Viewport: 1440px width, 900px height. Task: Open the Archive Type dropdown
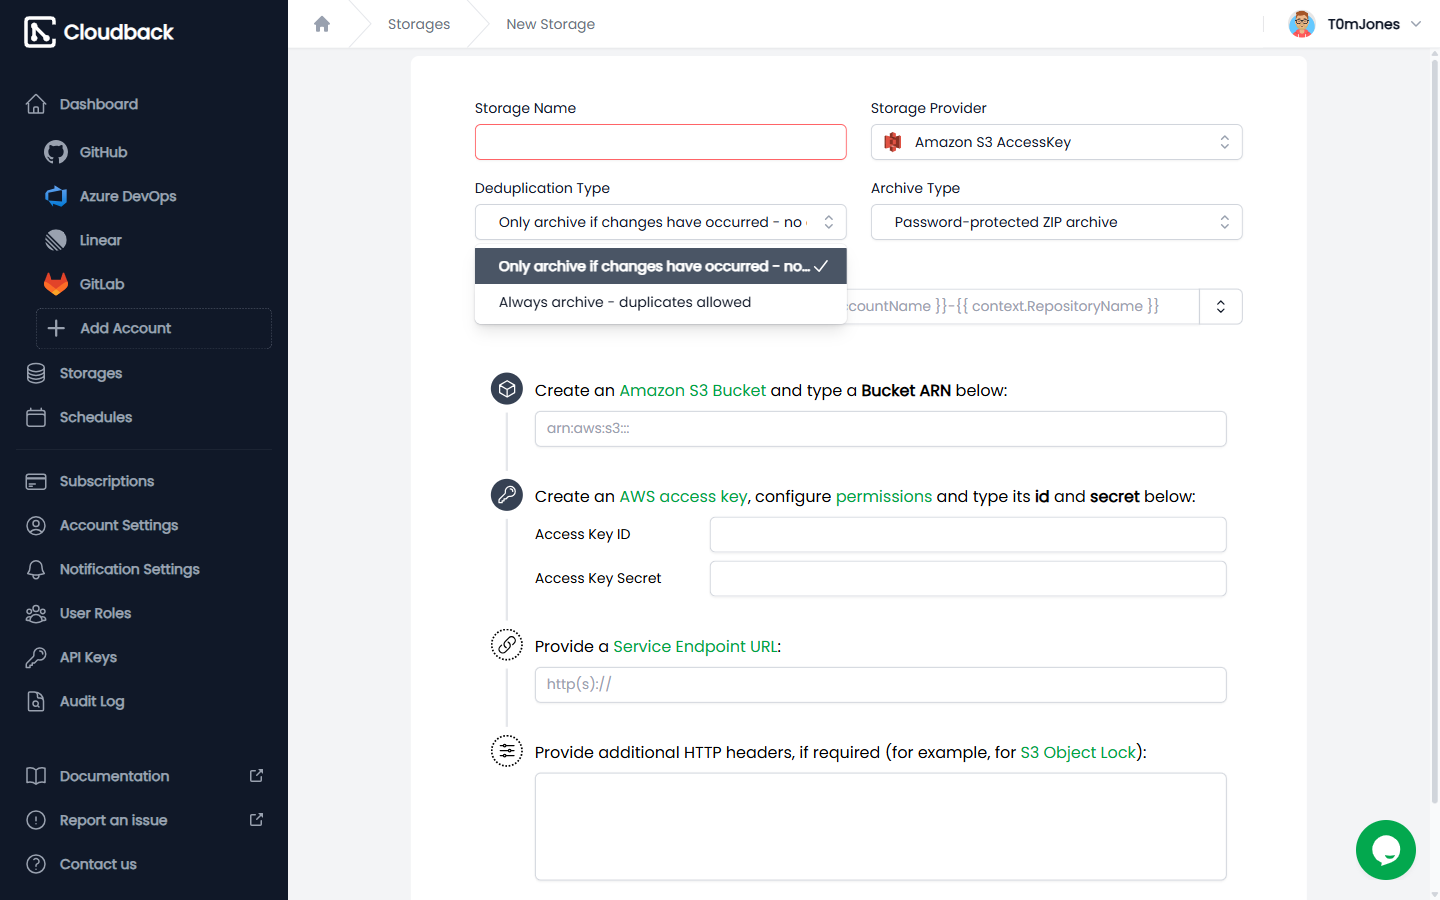pyautogui.click(x=1057, y=222)
